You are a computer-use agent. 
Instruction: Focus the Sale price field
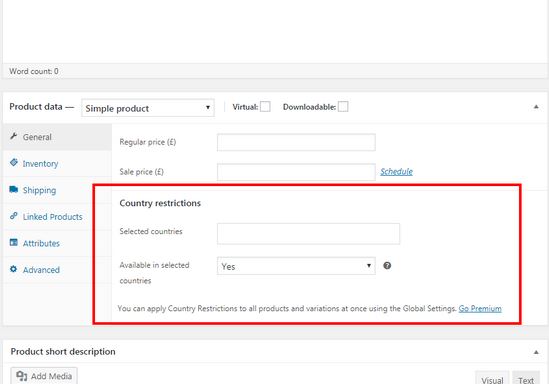click(x=296, y=172)
